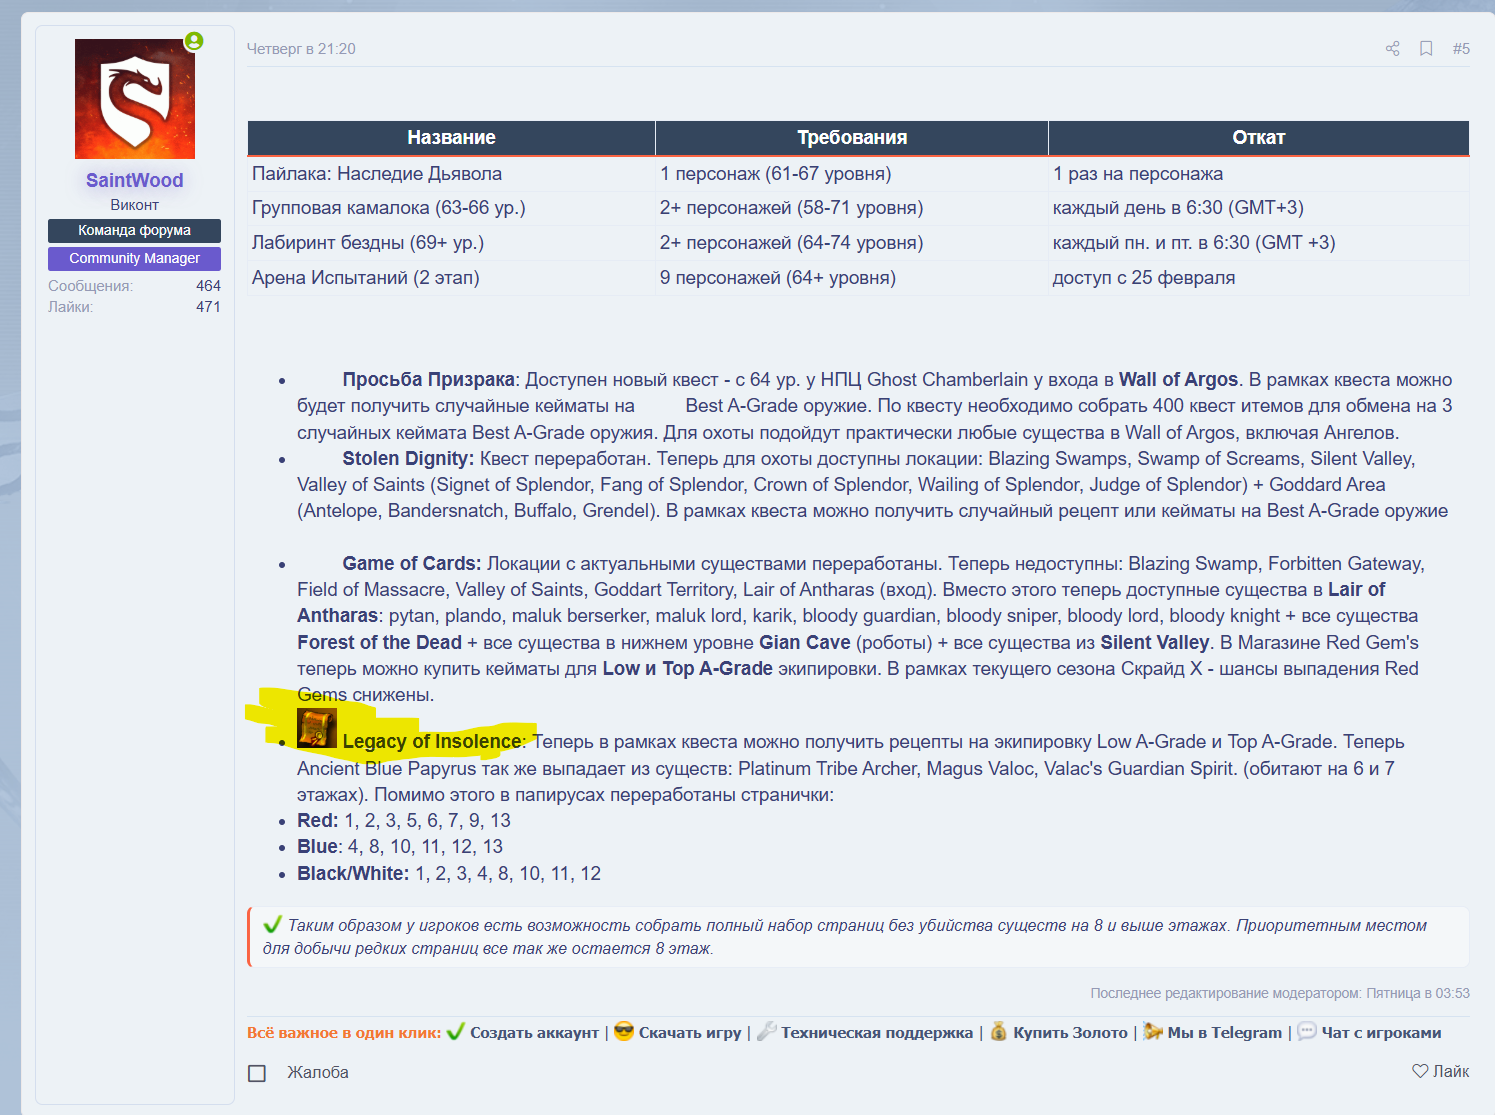Tick the Жалоба report checkbox
This screenshot has width=1495, height=1115.
[x=257, y=1073]
